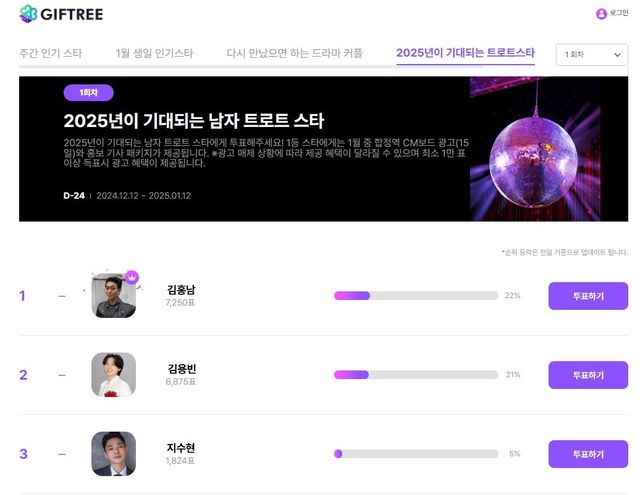
Task: Open the 1월 생일 인기스타 tab
Action: click(x=154, y=53)
